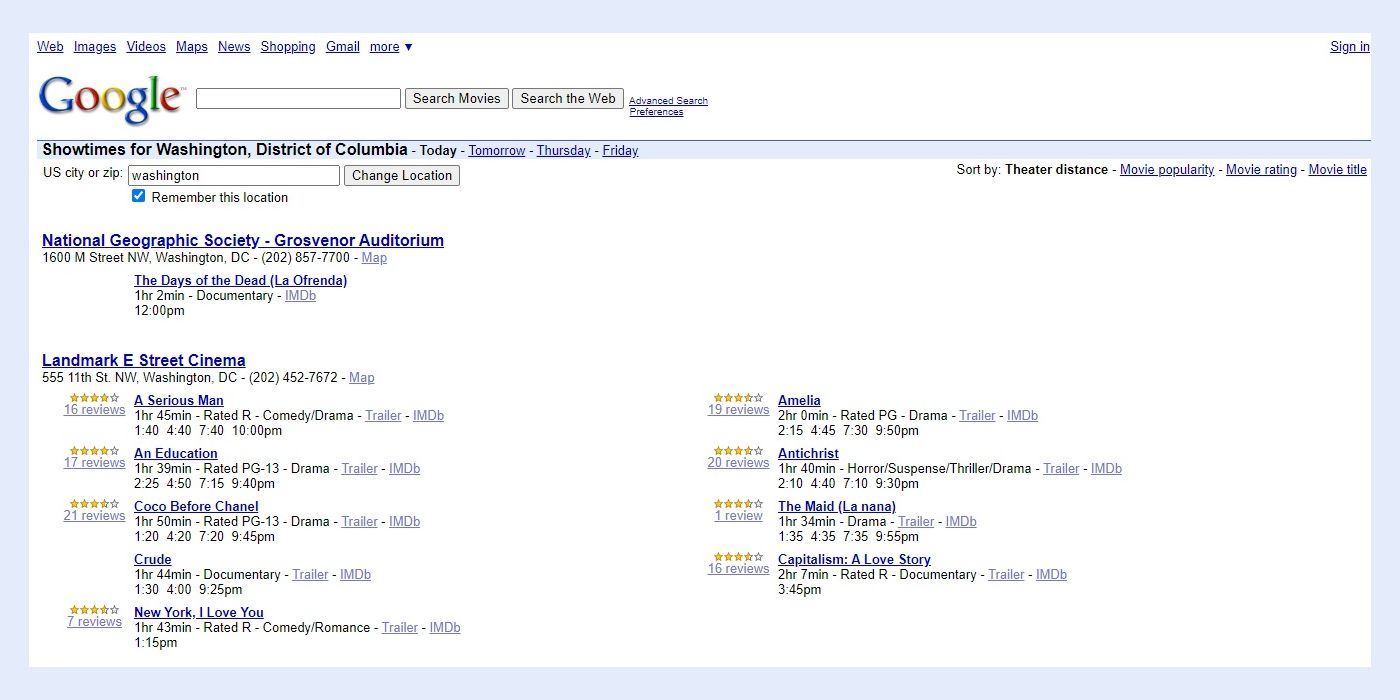Uncheck Remember this location checkbox

(139, 196)
